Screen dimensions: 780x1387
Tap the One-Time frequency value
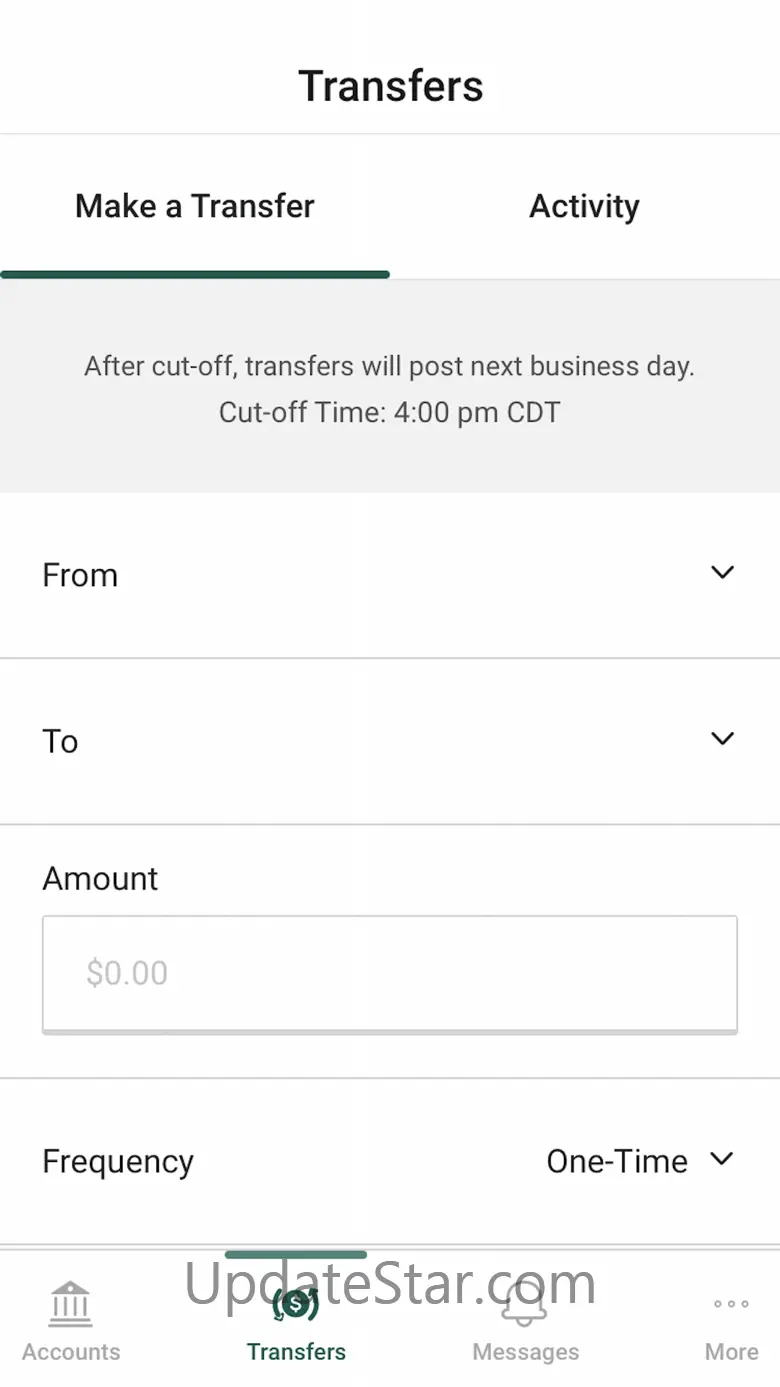pos(616,1161)
